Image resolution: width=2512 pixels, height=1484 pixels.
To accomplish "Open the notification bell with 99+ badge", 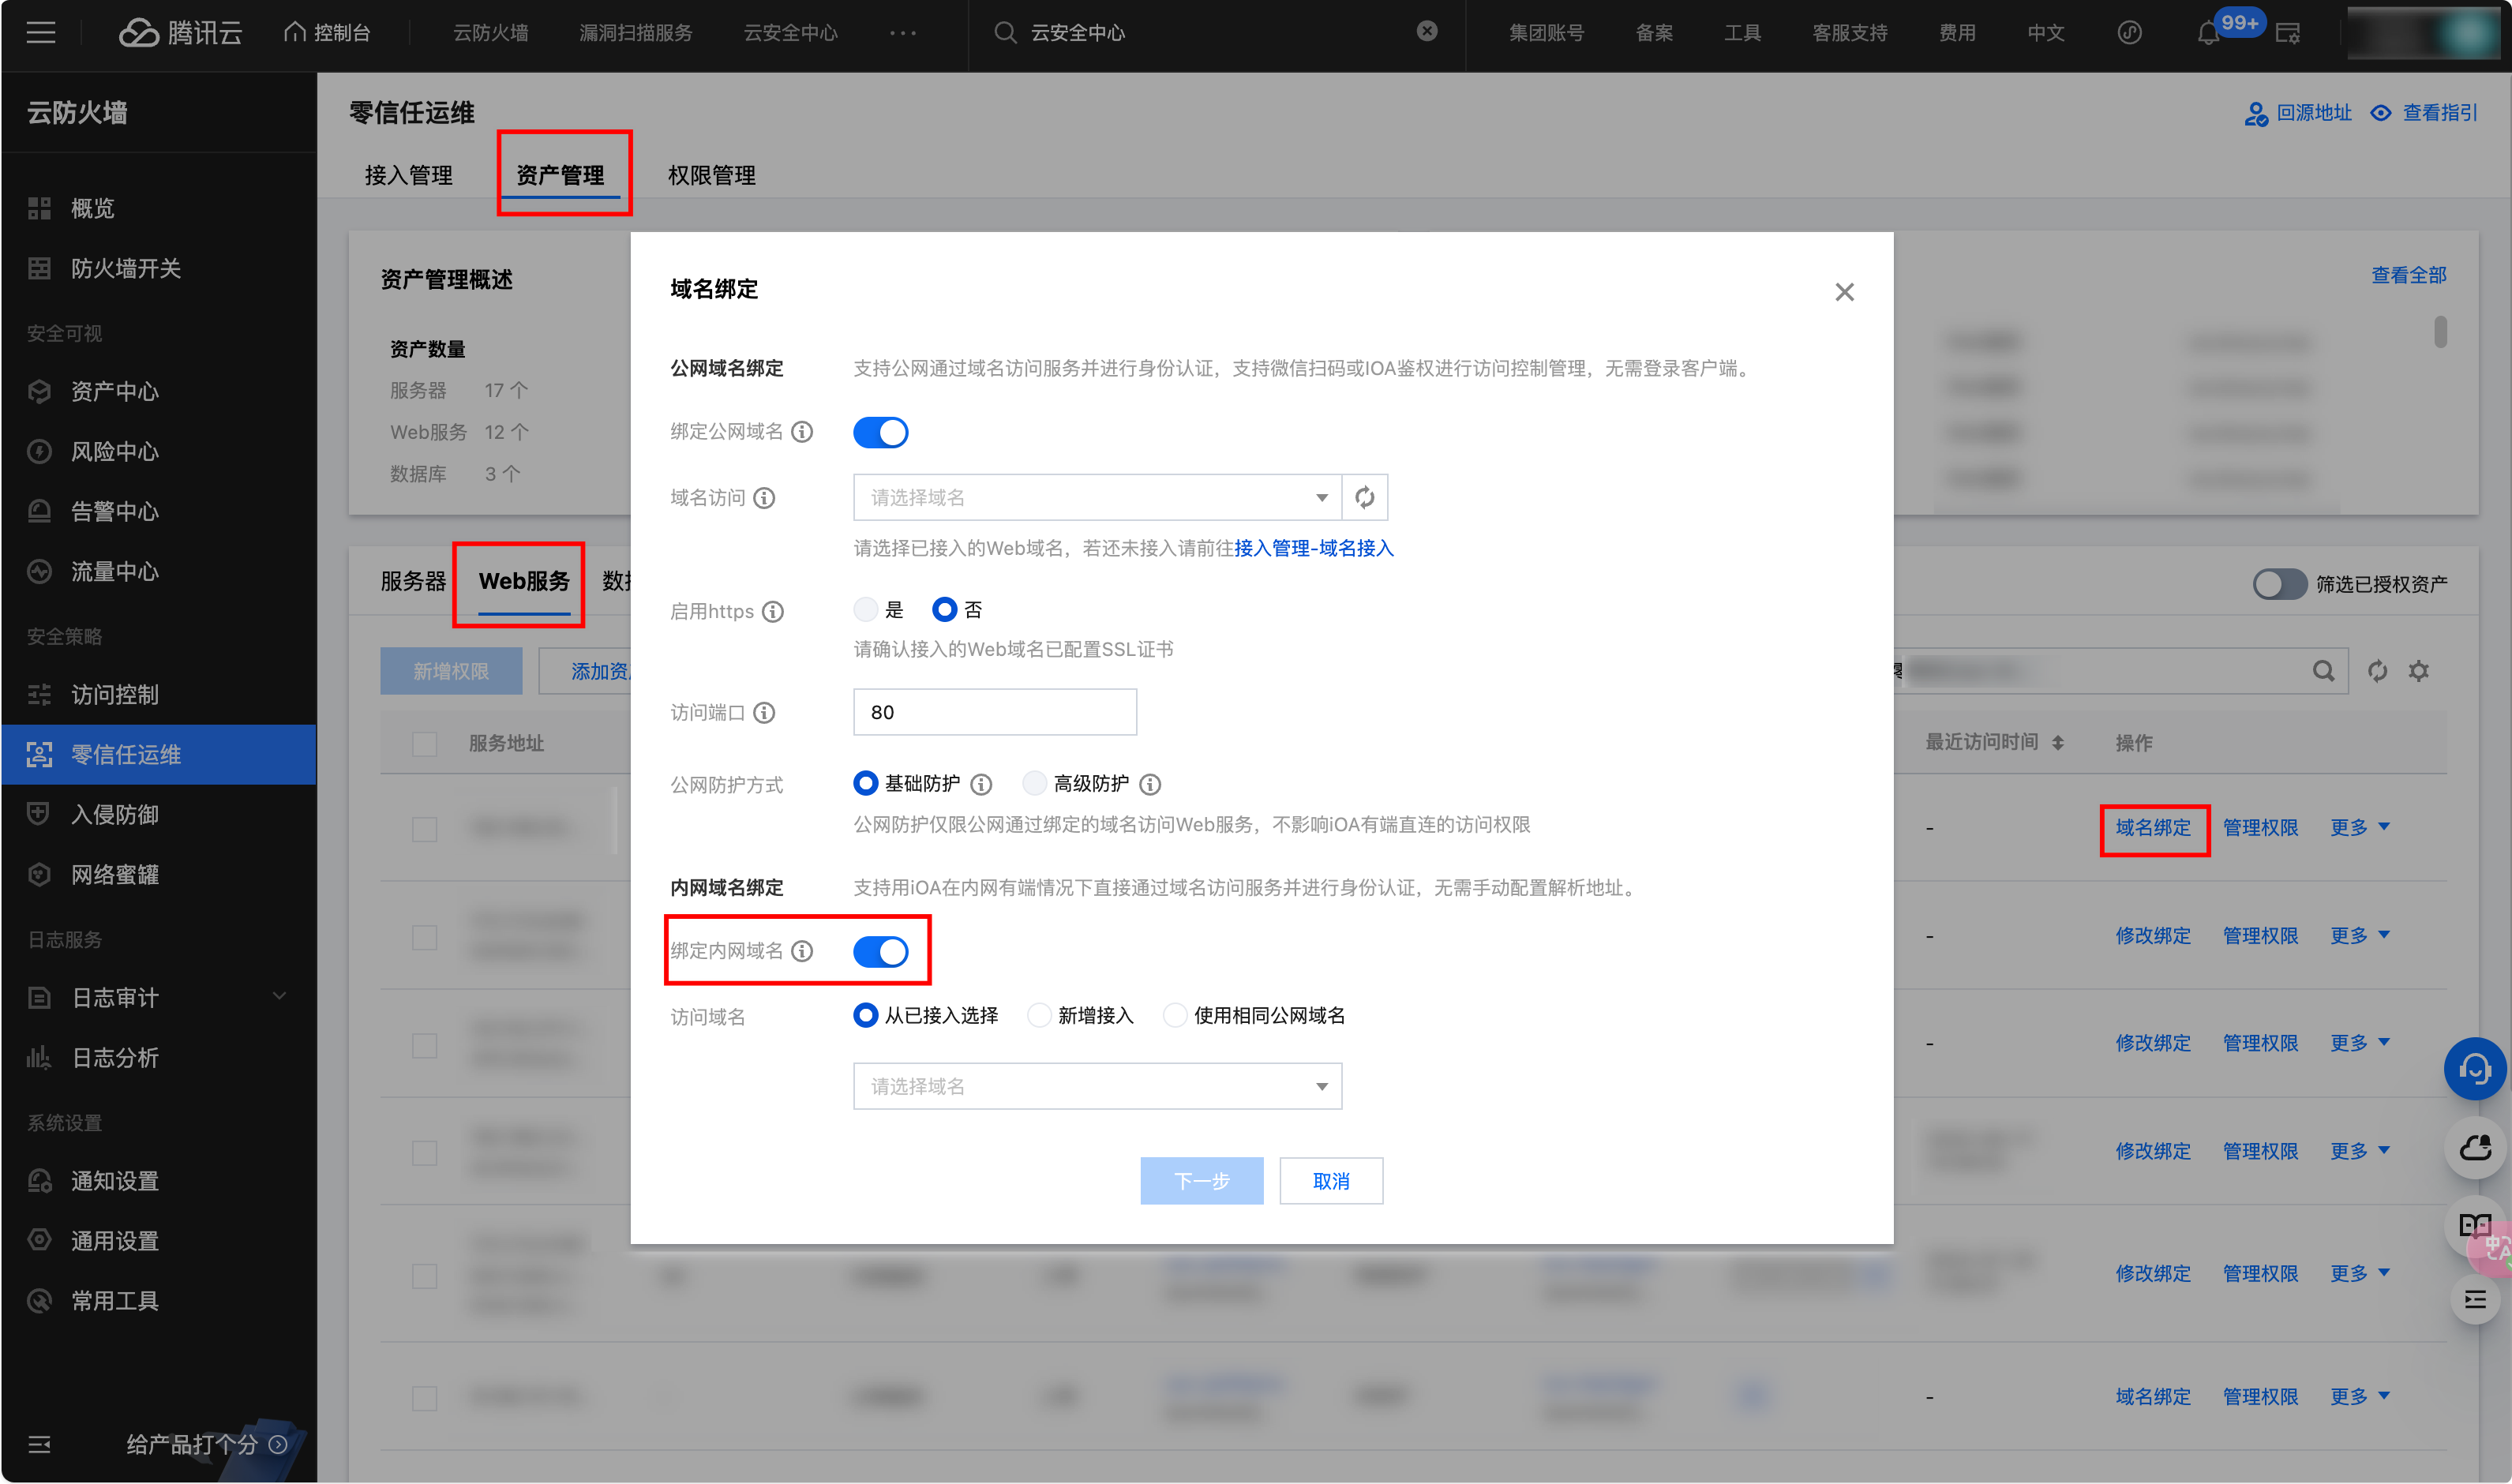I will [2208, 33].
